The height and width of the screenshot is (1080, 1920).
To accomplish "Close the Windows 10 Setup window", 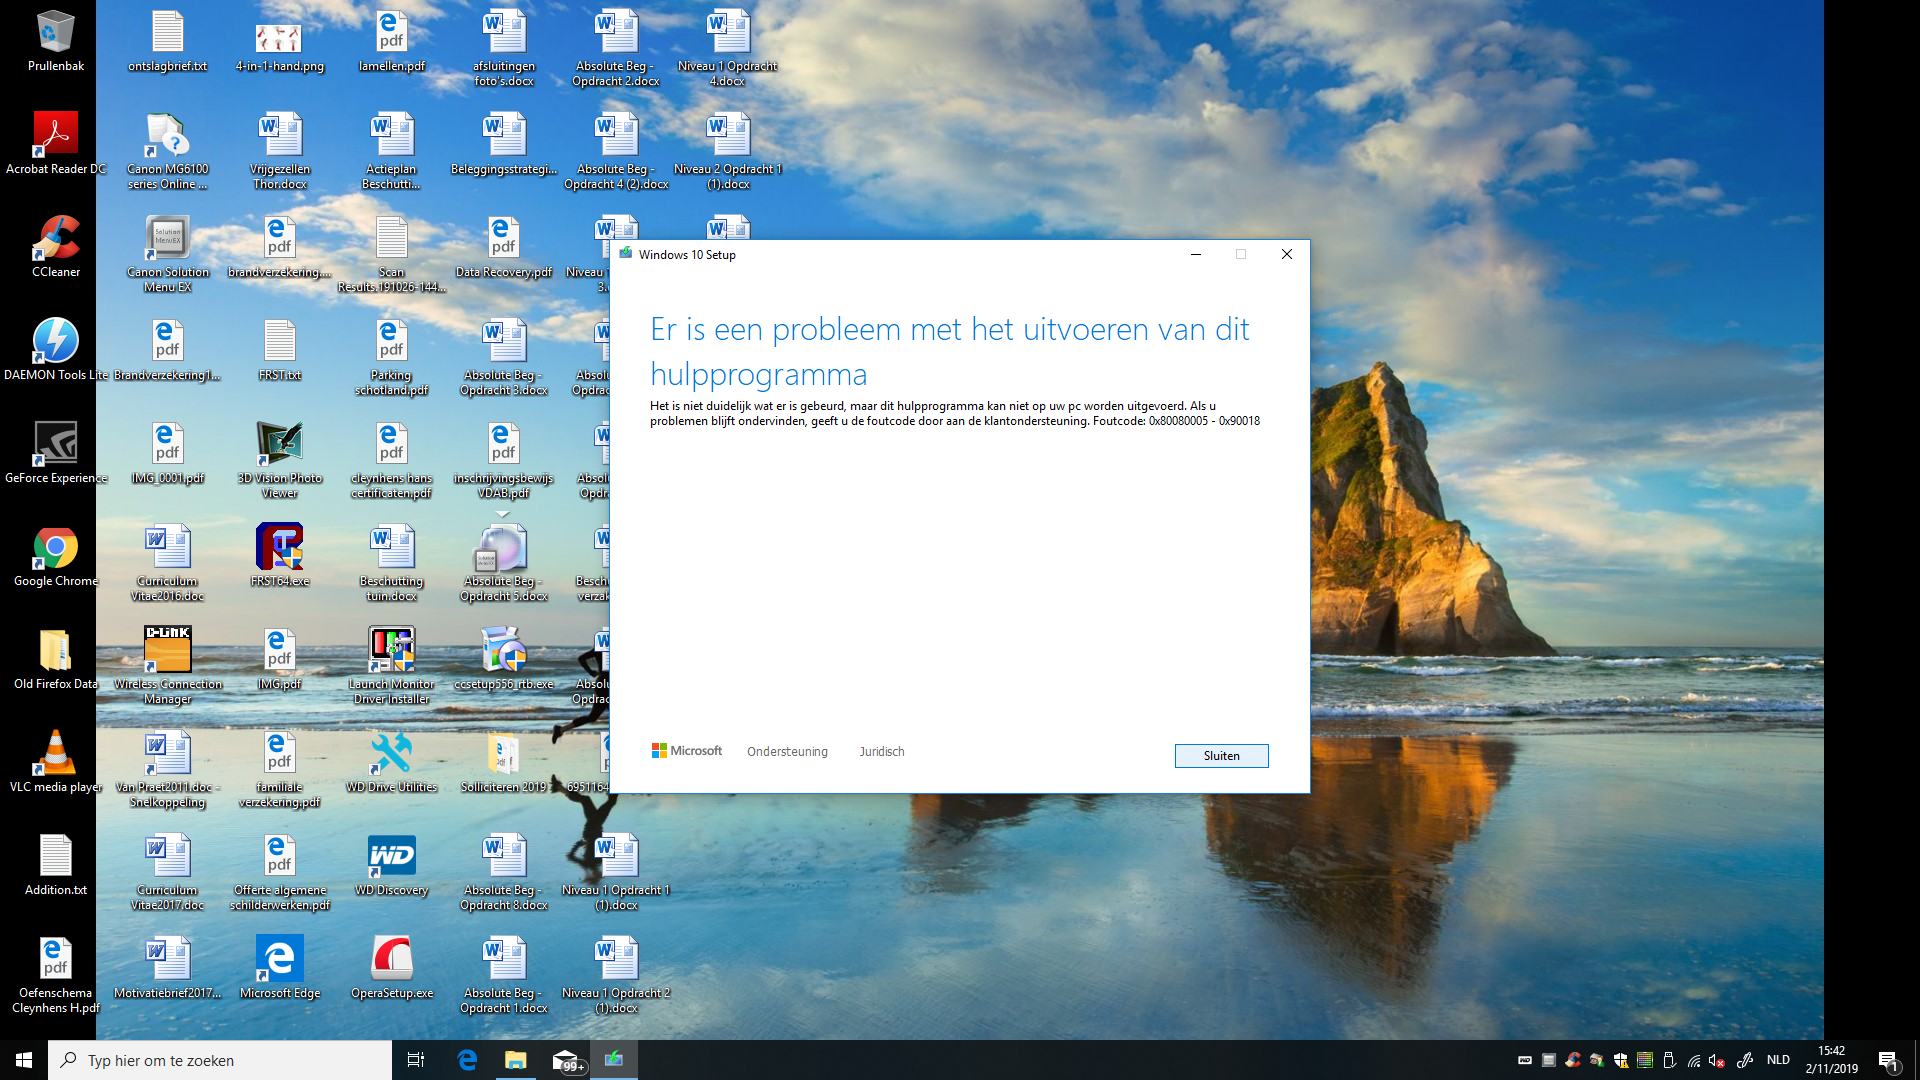I will click(1287, 254).
